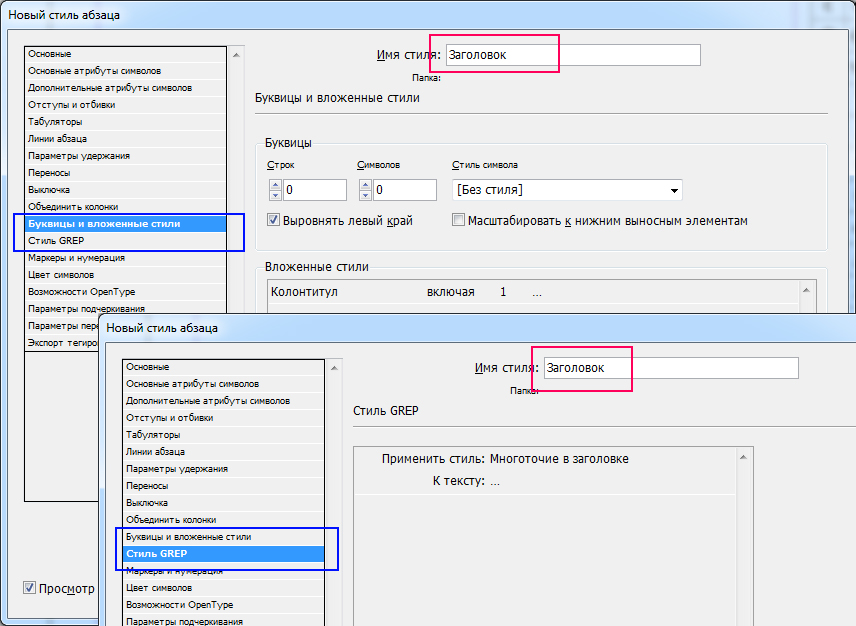
Task: Increase 'Символов' value with up arrow
Action: click(366, 185)
